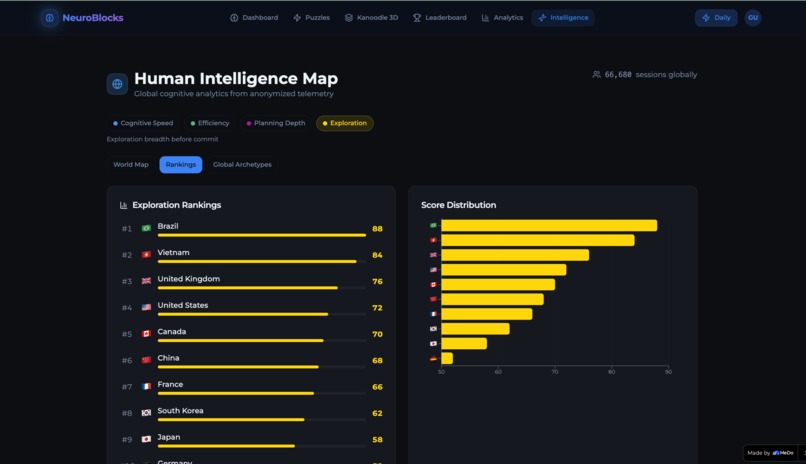The image size is (806, 464).
Task: Select the Planning Depth metric
Action: [276, 123]
